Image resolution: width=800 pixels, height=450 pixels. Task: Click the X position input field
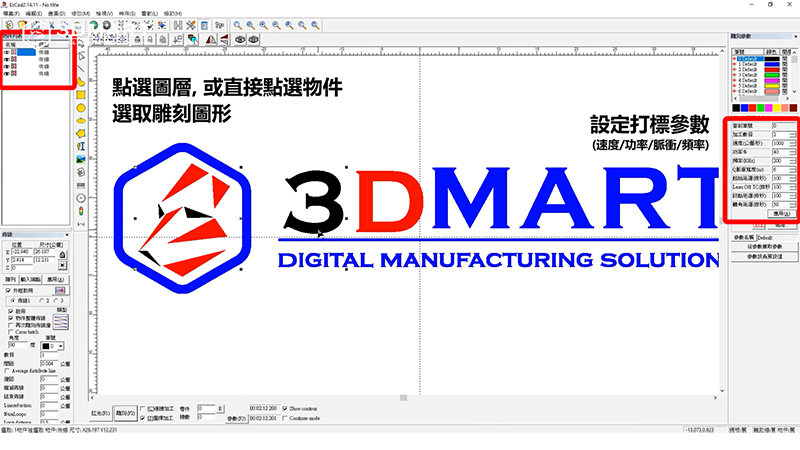(19, 250)
